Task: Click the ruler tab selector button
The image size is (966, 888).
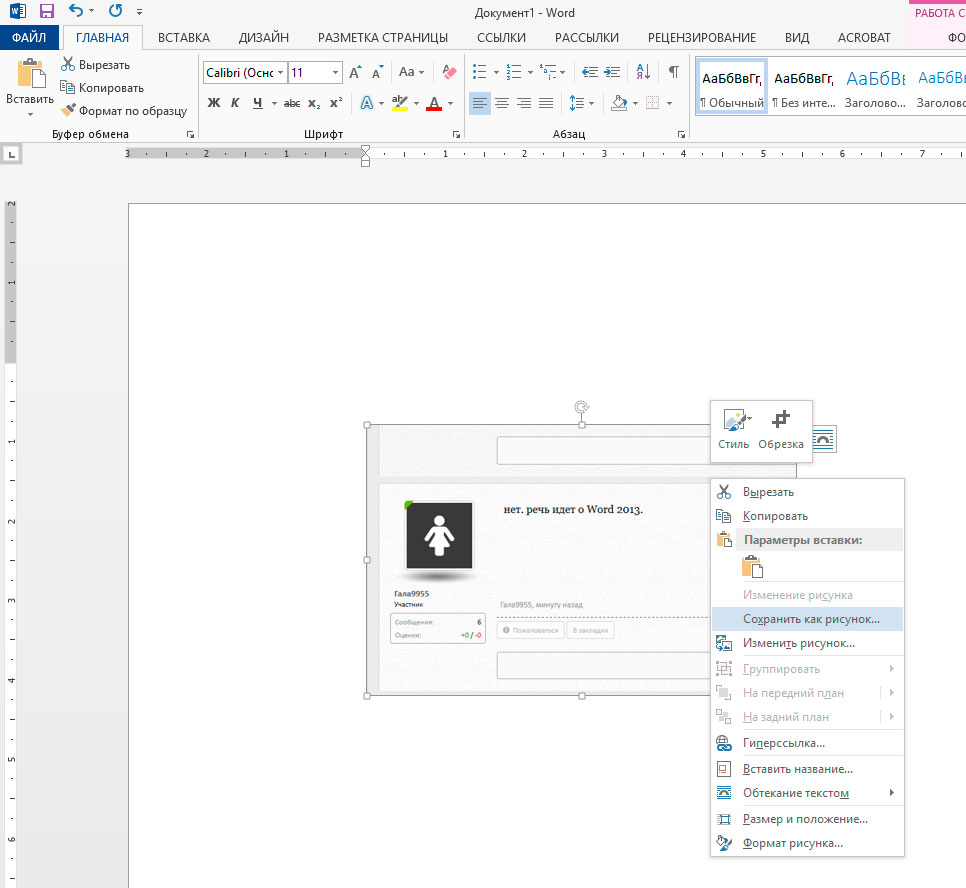Action: [11, 154]
